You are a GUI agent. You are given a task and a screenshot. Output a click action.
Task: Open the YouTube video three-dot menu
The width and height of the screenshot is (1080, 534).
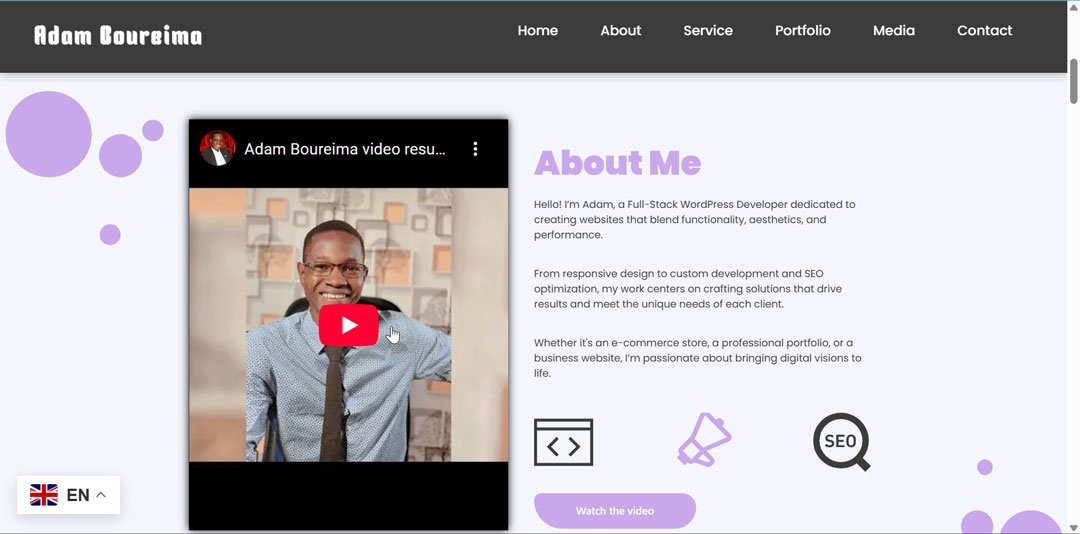click(x=475, y=149)
